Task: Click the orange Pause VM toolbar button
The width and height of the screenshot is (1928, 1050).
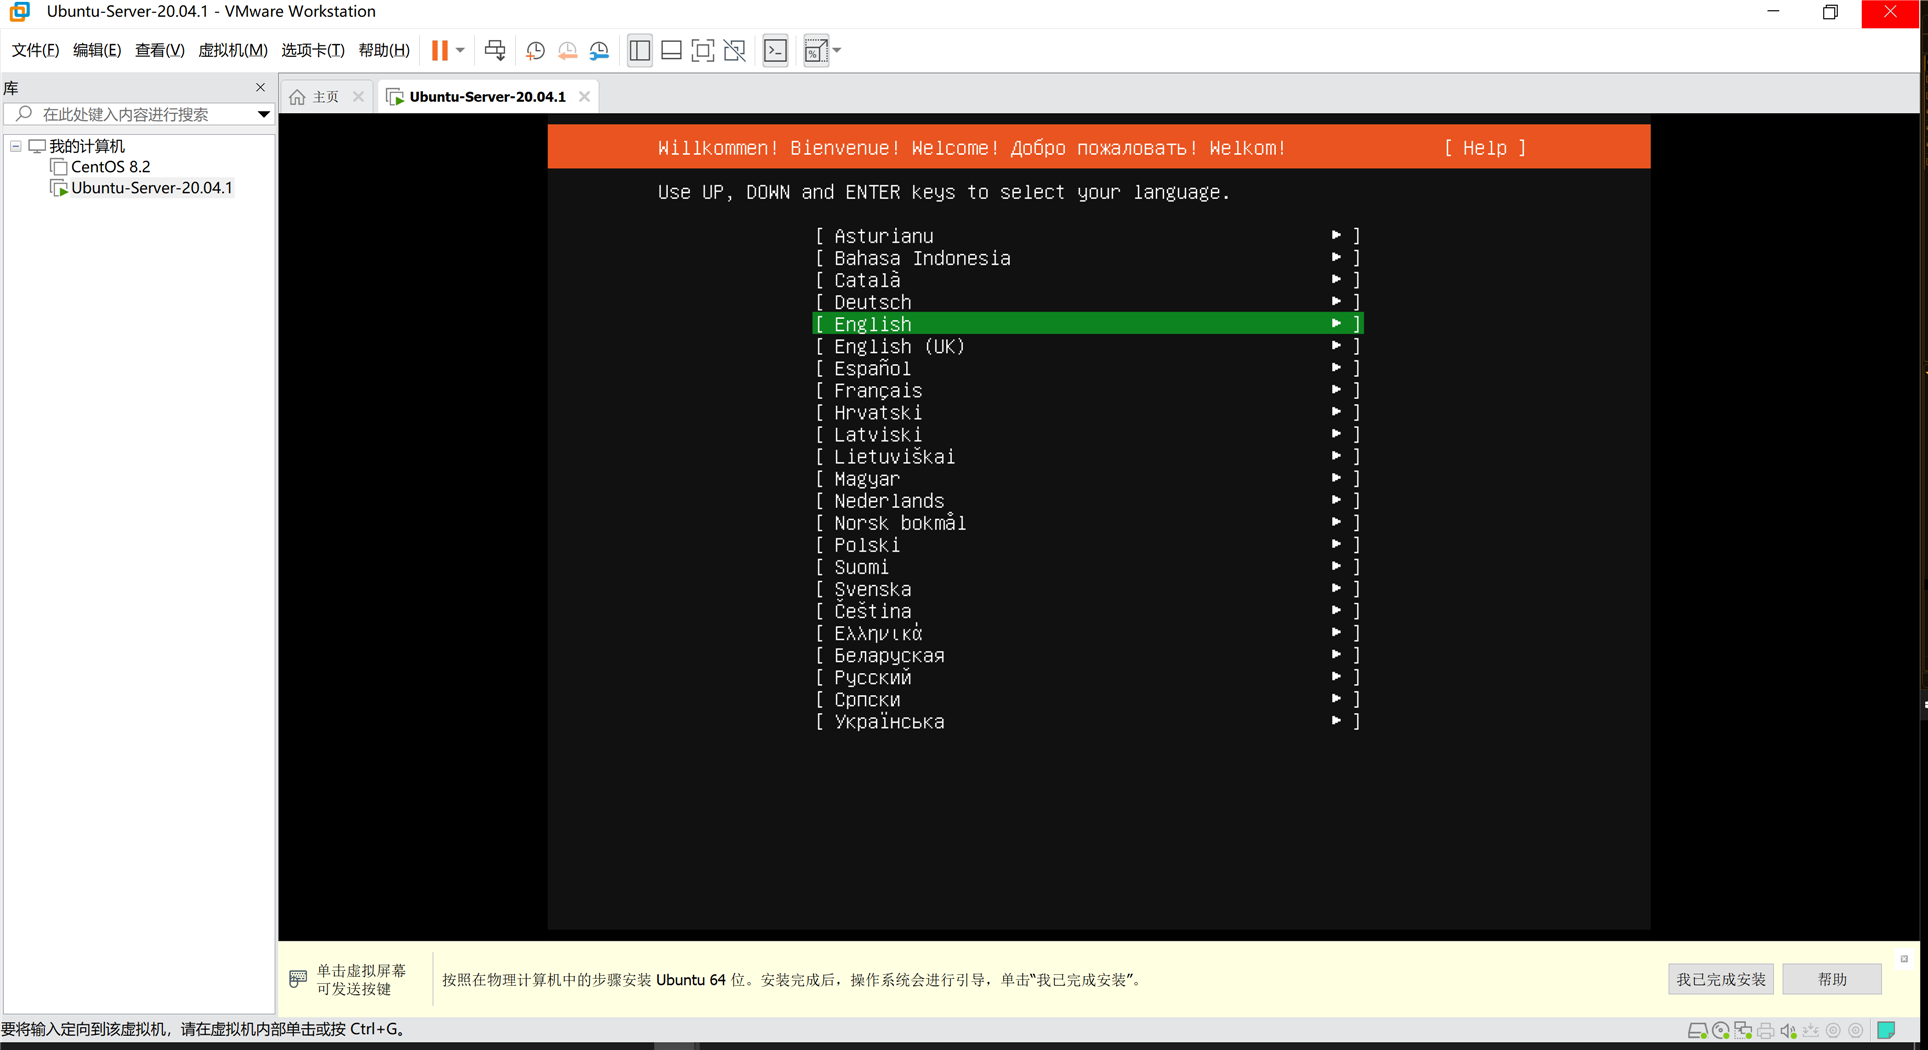Action: point(439,50)
